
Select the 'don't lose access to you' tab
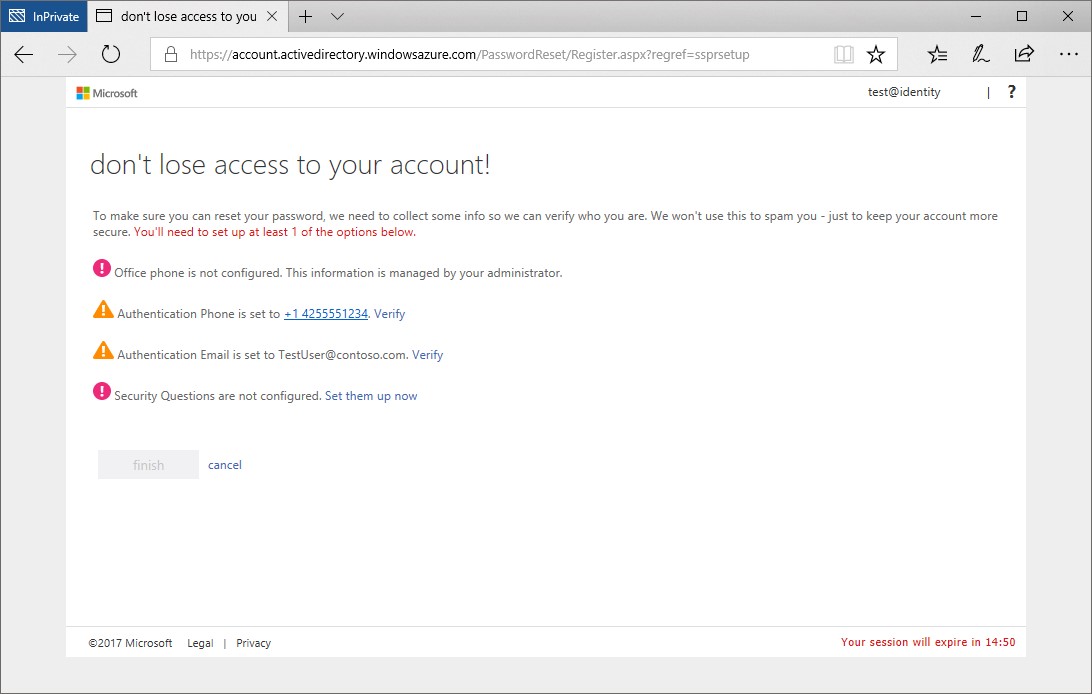click(187, 16)
